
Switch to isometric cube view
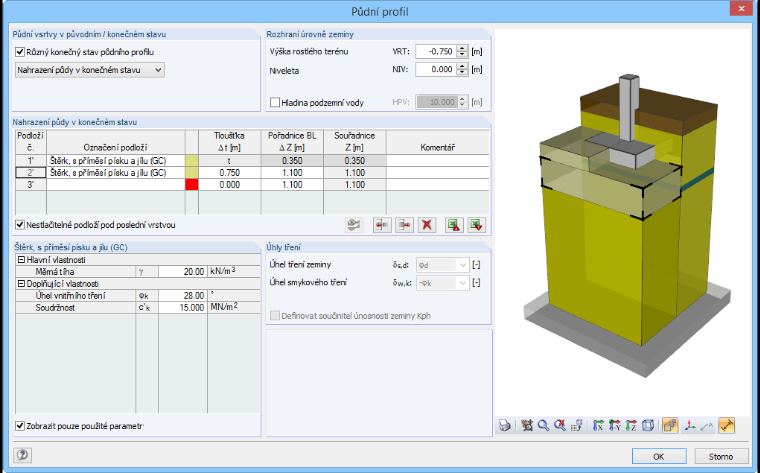[648, 426]
